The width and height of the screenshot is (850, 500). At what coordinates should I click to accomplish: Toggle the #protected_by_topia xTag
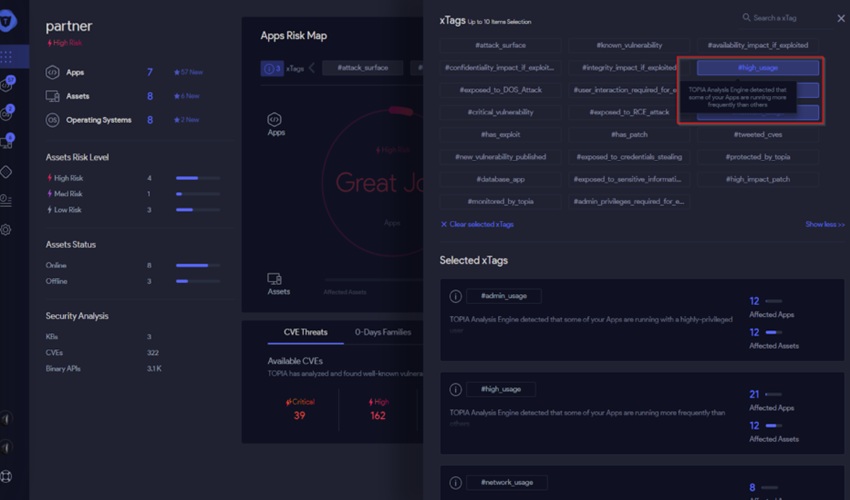pyautogui.click(x=757, y=157)
